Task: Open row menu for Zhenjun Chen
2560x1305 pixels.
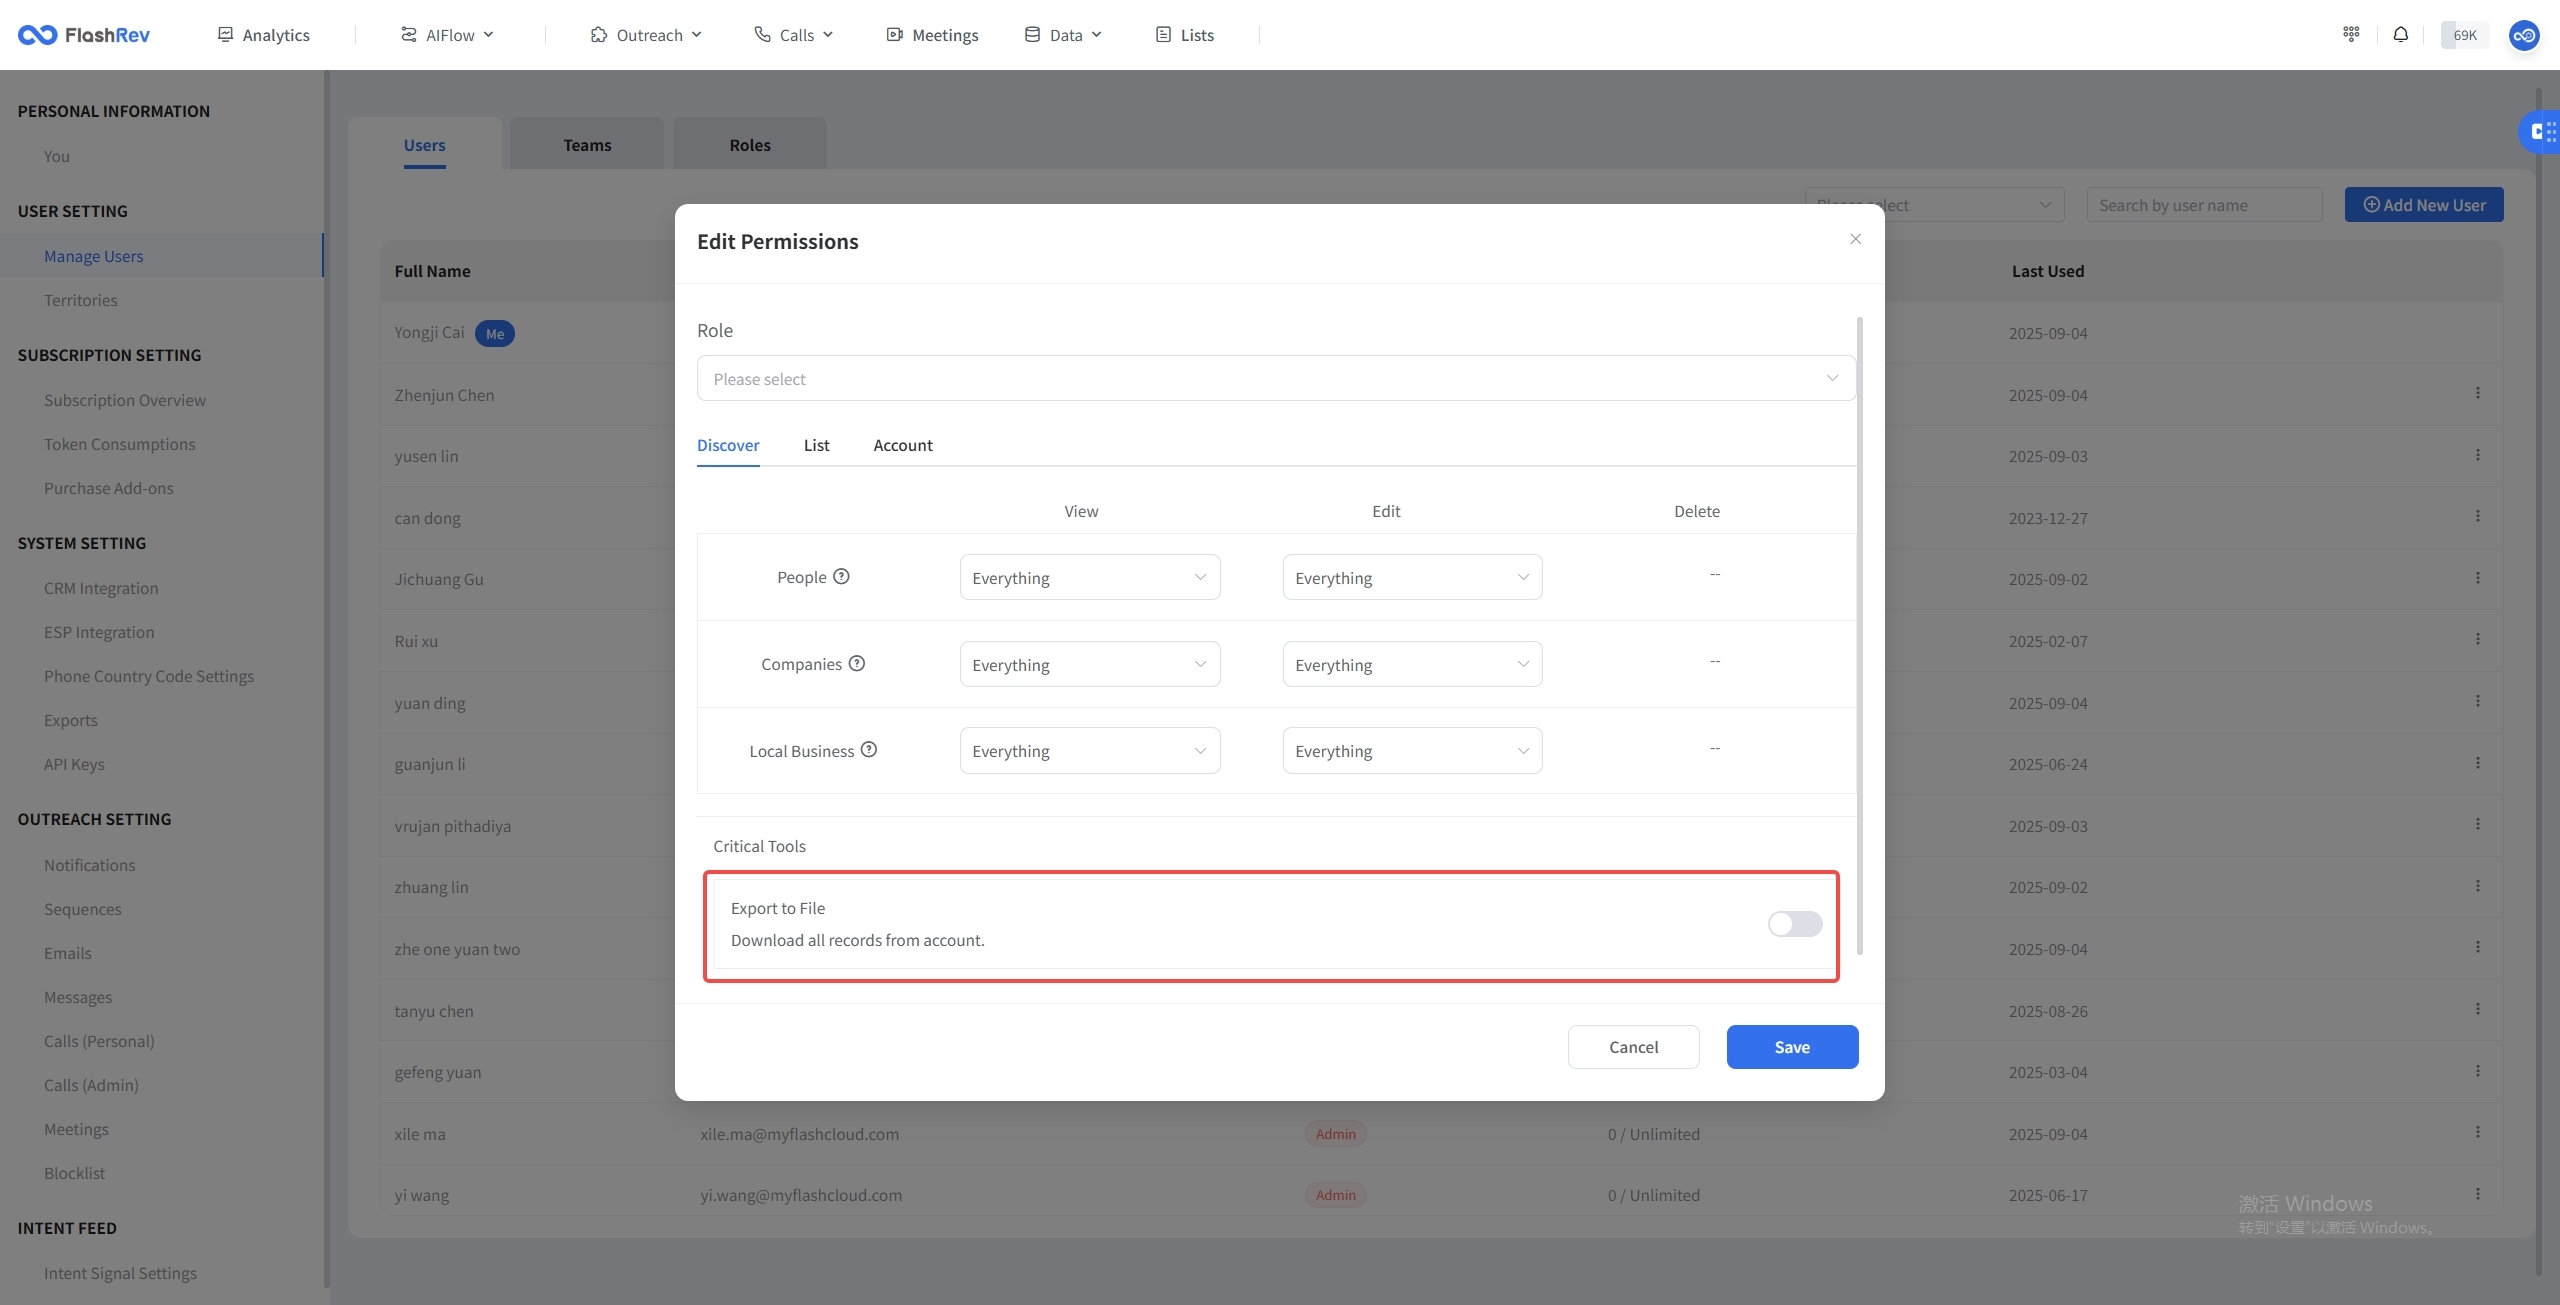Action: coord(2478,393)
